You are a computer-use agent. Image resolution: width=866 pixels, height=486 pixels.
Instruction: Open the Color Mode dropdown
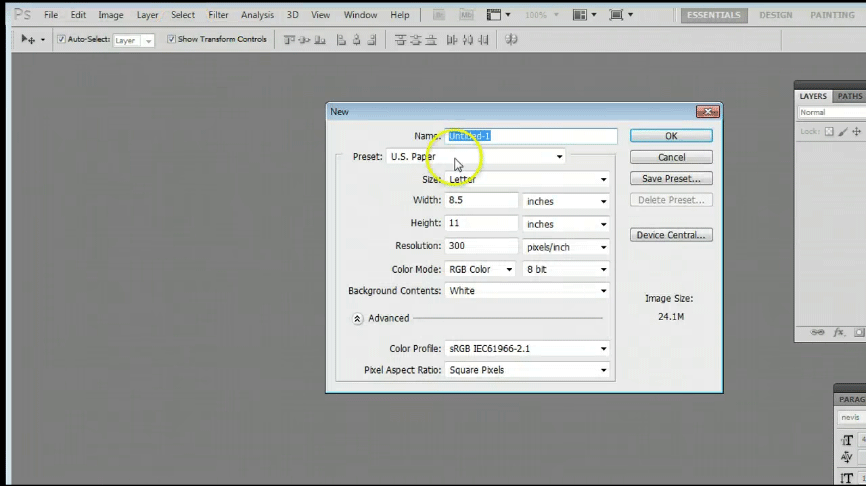[x=480, y=269]
